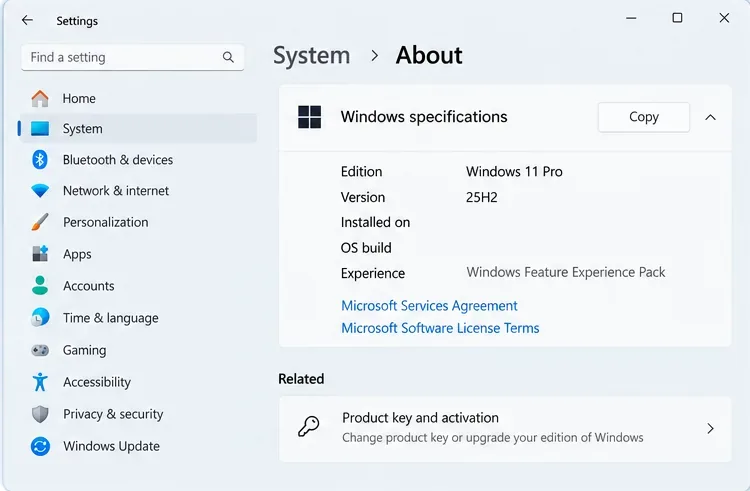
Task: Collapse the Windows specifications section
Action: click(710, 117)
